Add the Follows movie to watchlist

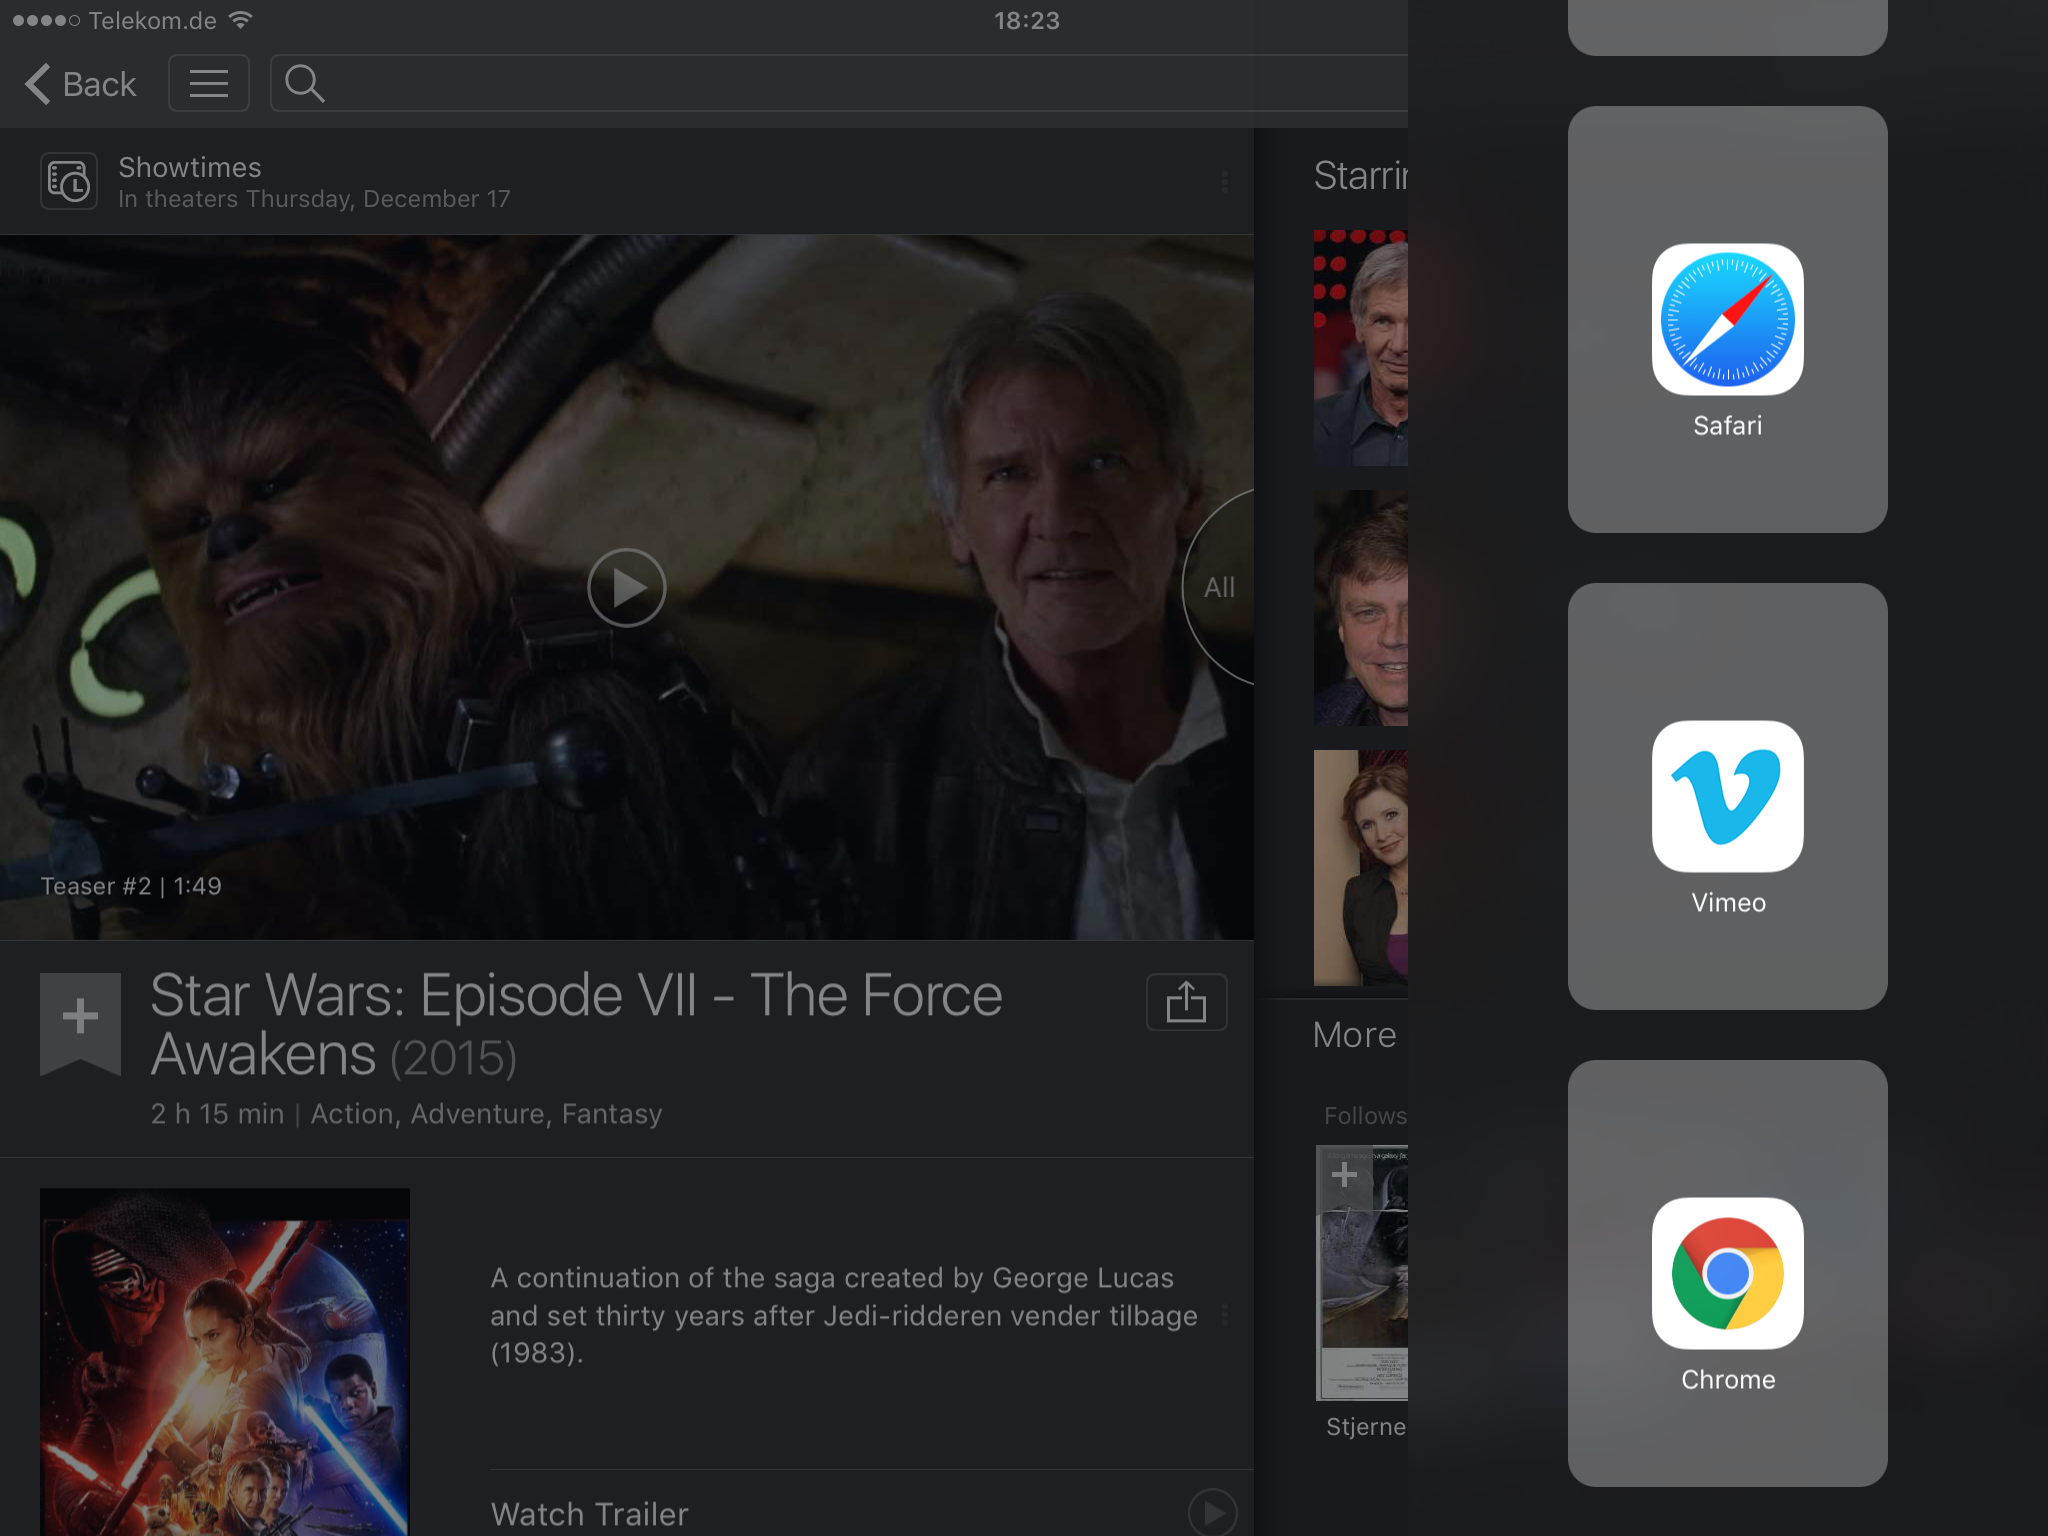tap(1344, 1174)
